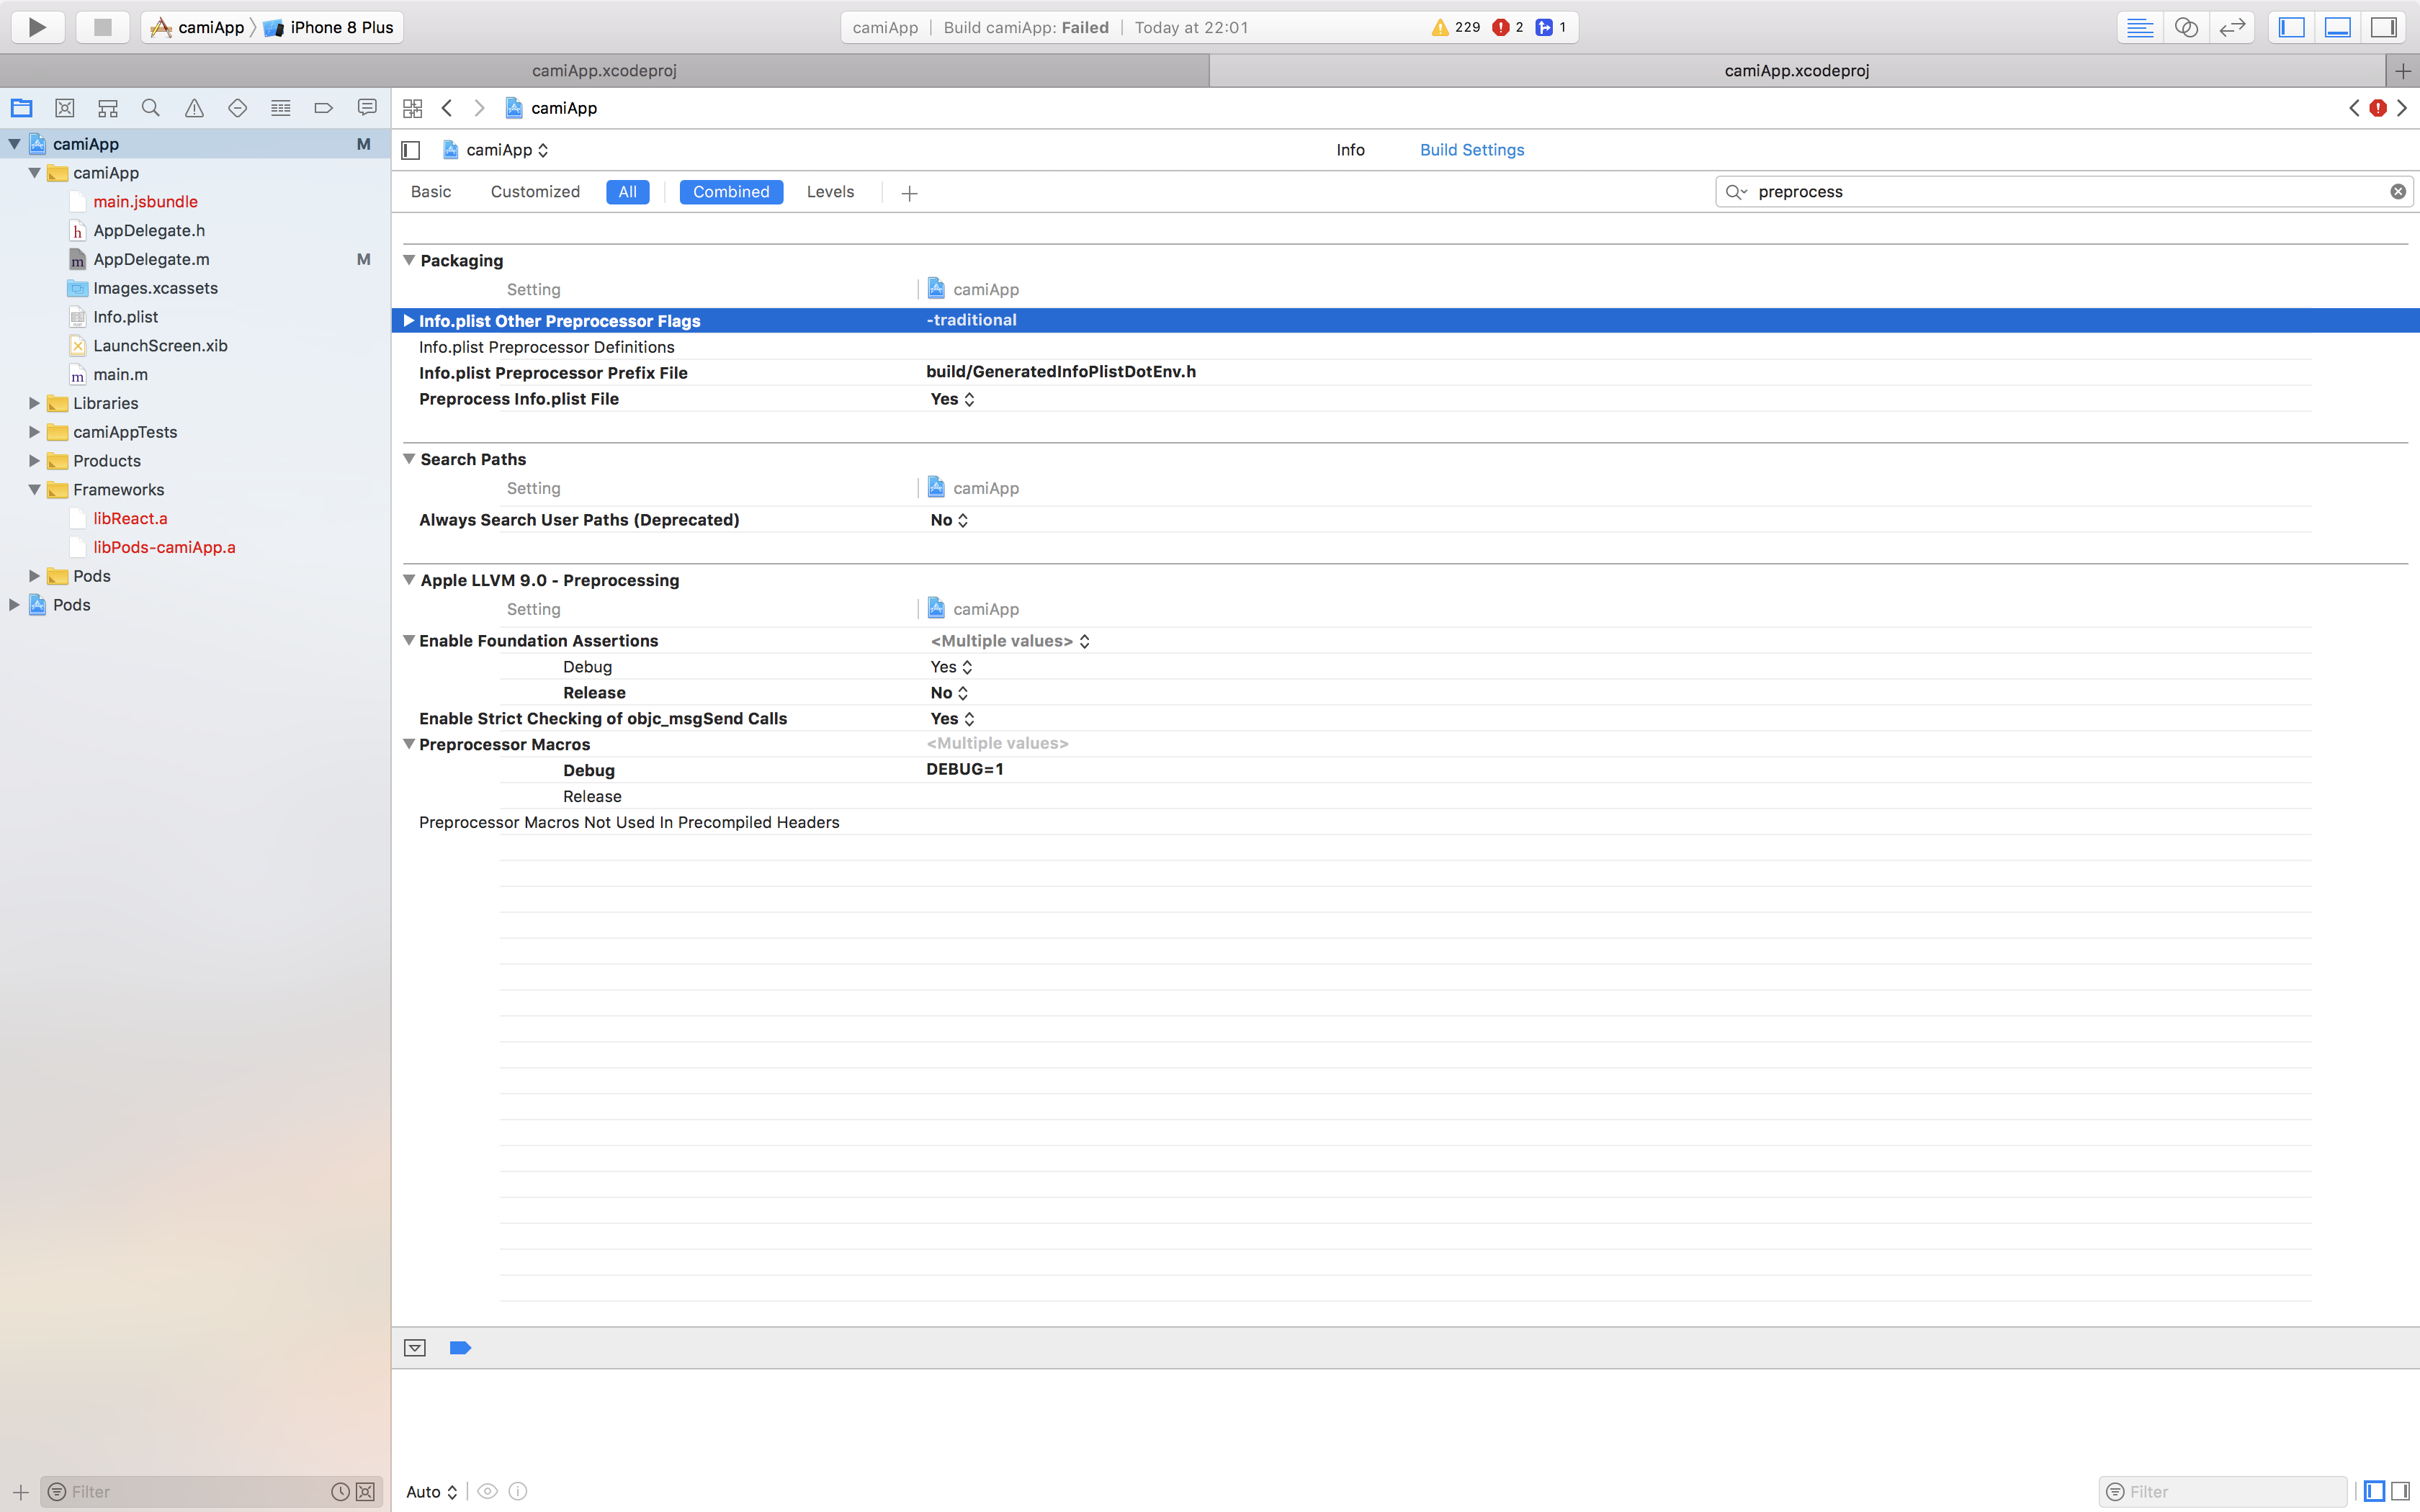The image size is (2420, 1512).
Task: Add a new editor tab
Action: (x=2403, y=71)
